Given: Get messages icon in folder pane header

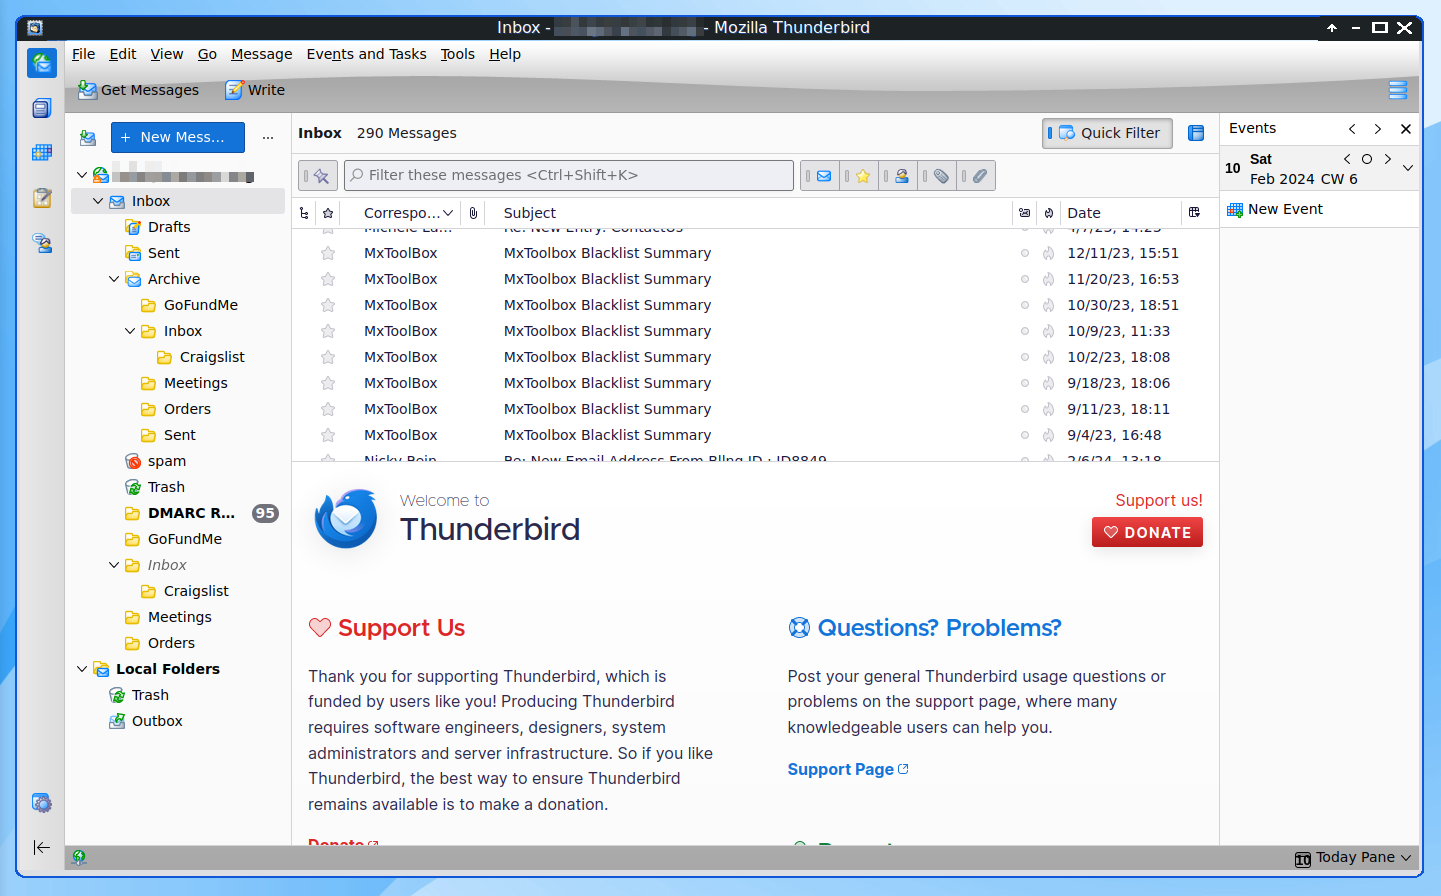Looking at the screenshot, I should click(x=88, y=137).
